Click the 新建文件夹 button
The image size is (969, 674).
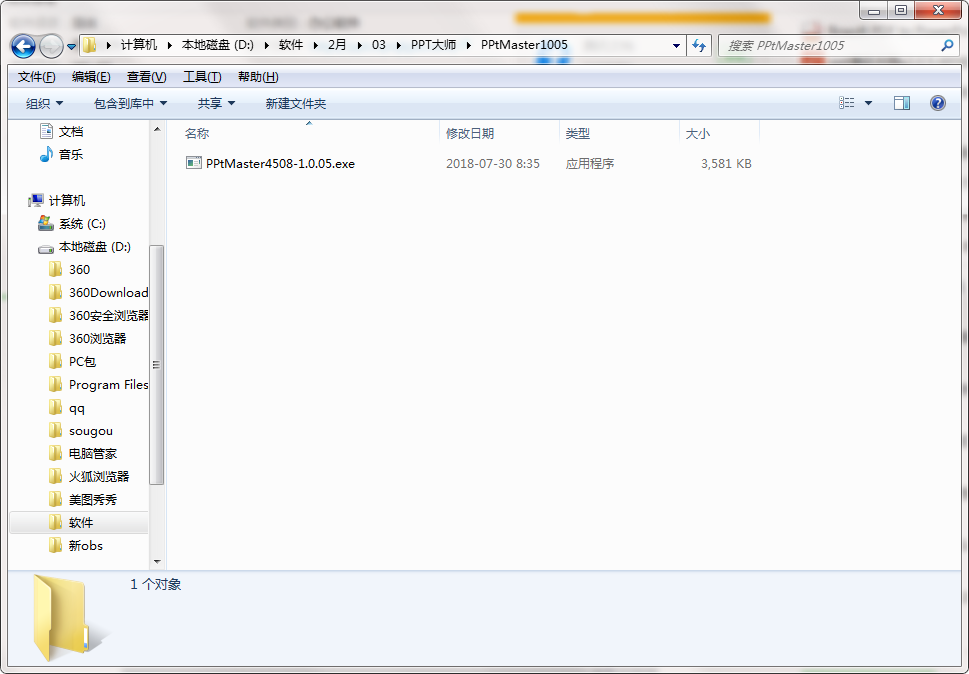(x=295, y=103)
